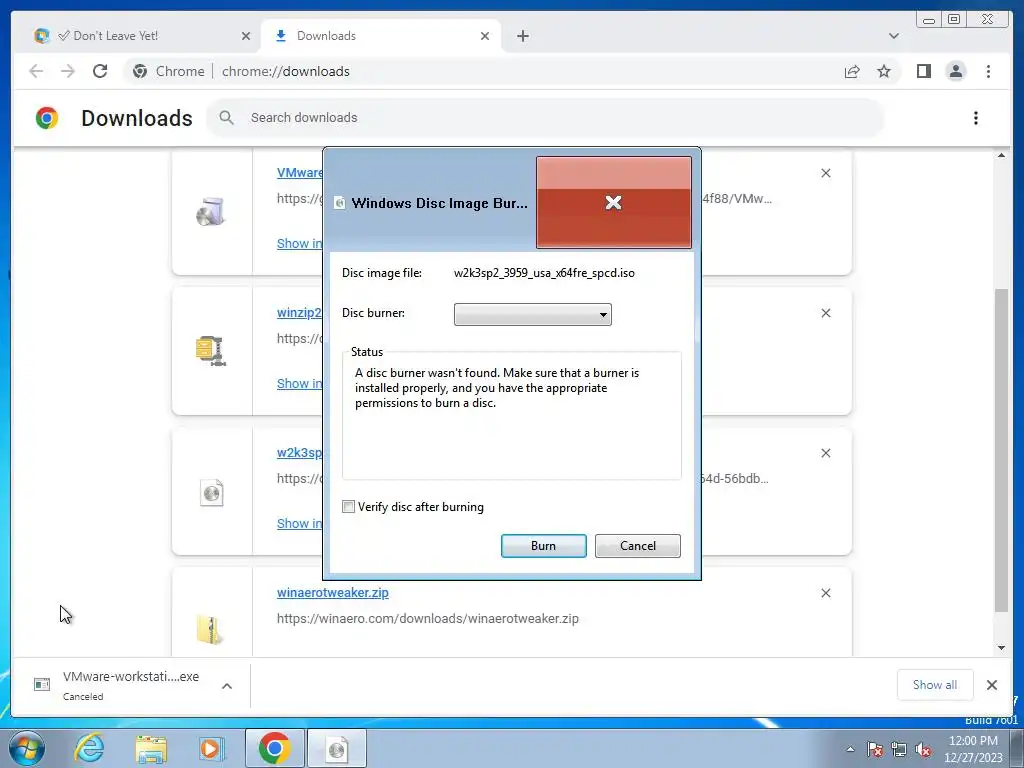Reload the downloads page
This screenshot has width=1024, height=768.
point(99,71)
